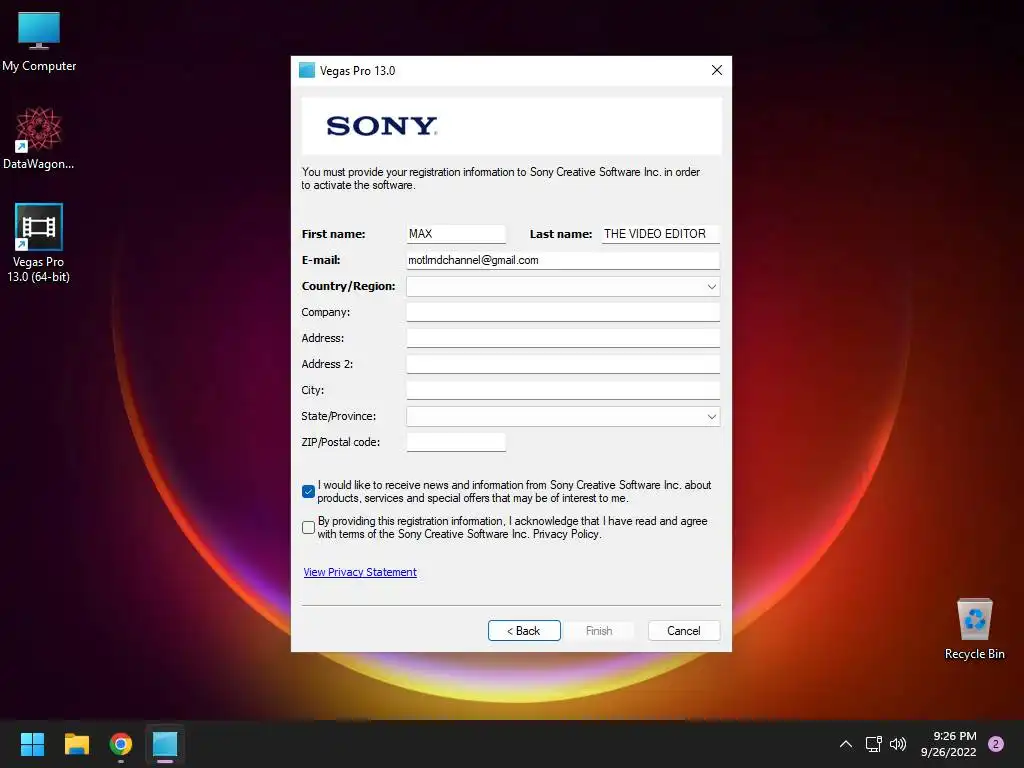Screen dimensions: 1024x768
Task: Click the E-mail input field
Action: click(563, 260)
